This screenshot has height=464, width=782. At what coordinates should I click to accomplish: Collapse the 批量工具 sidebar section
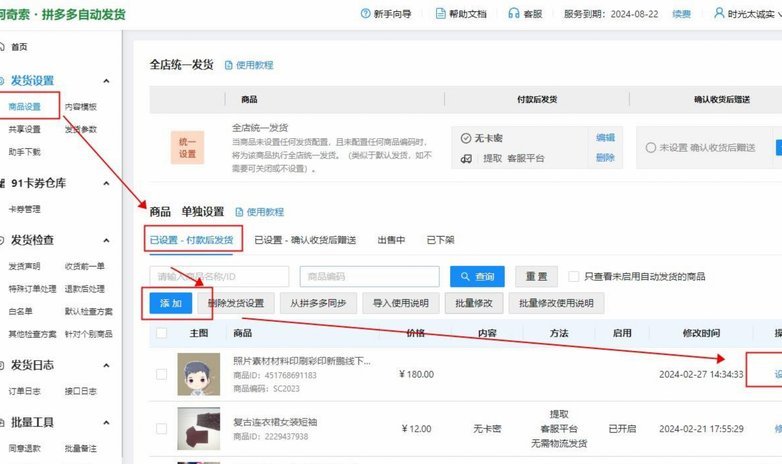coord(106,423)
